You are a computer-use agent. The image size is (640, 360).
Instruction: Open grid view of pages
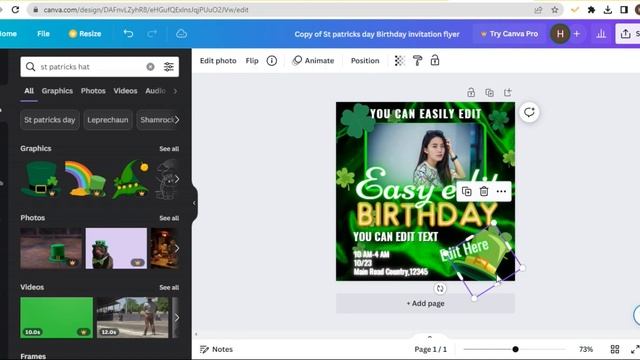tap(615, 349)
